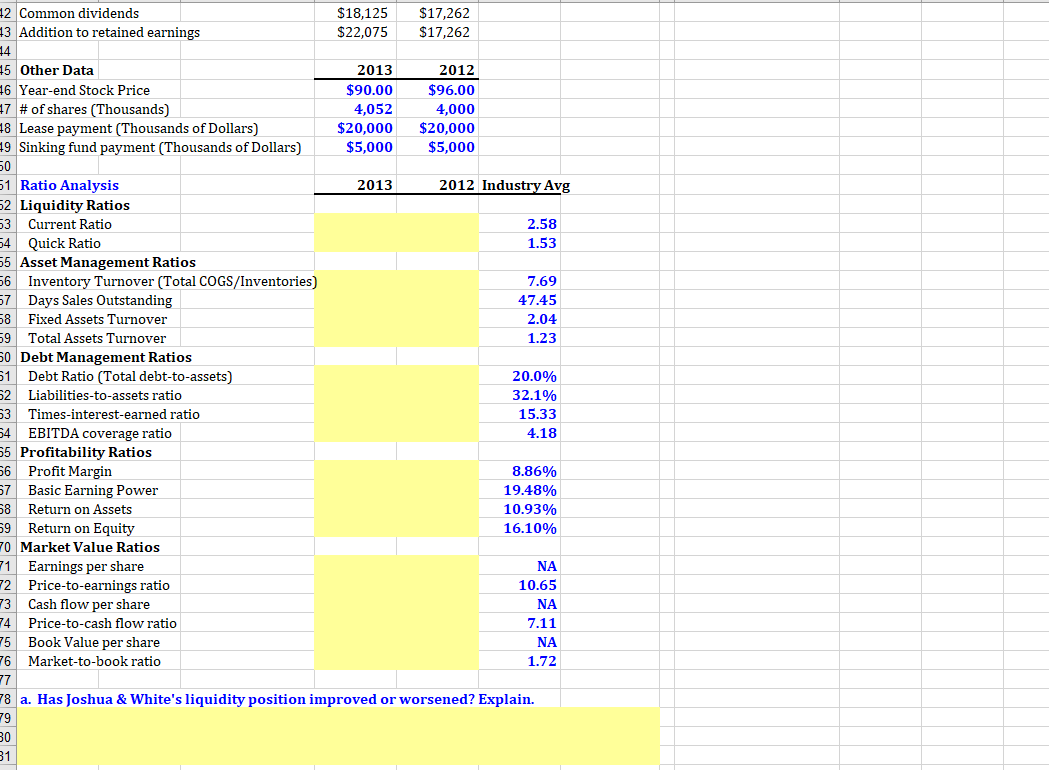
Task: Select the 'Other Data' header cell
Action: (x=57, y=70)
